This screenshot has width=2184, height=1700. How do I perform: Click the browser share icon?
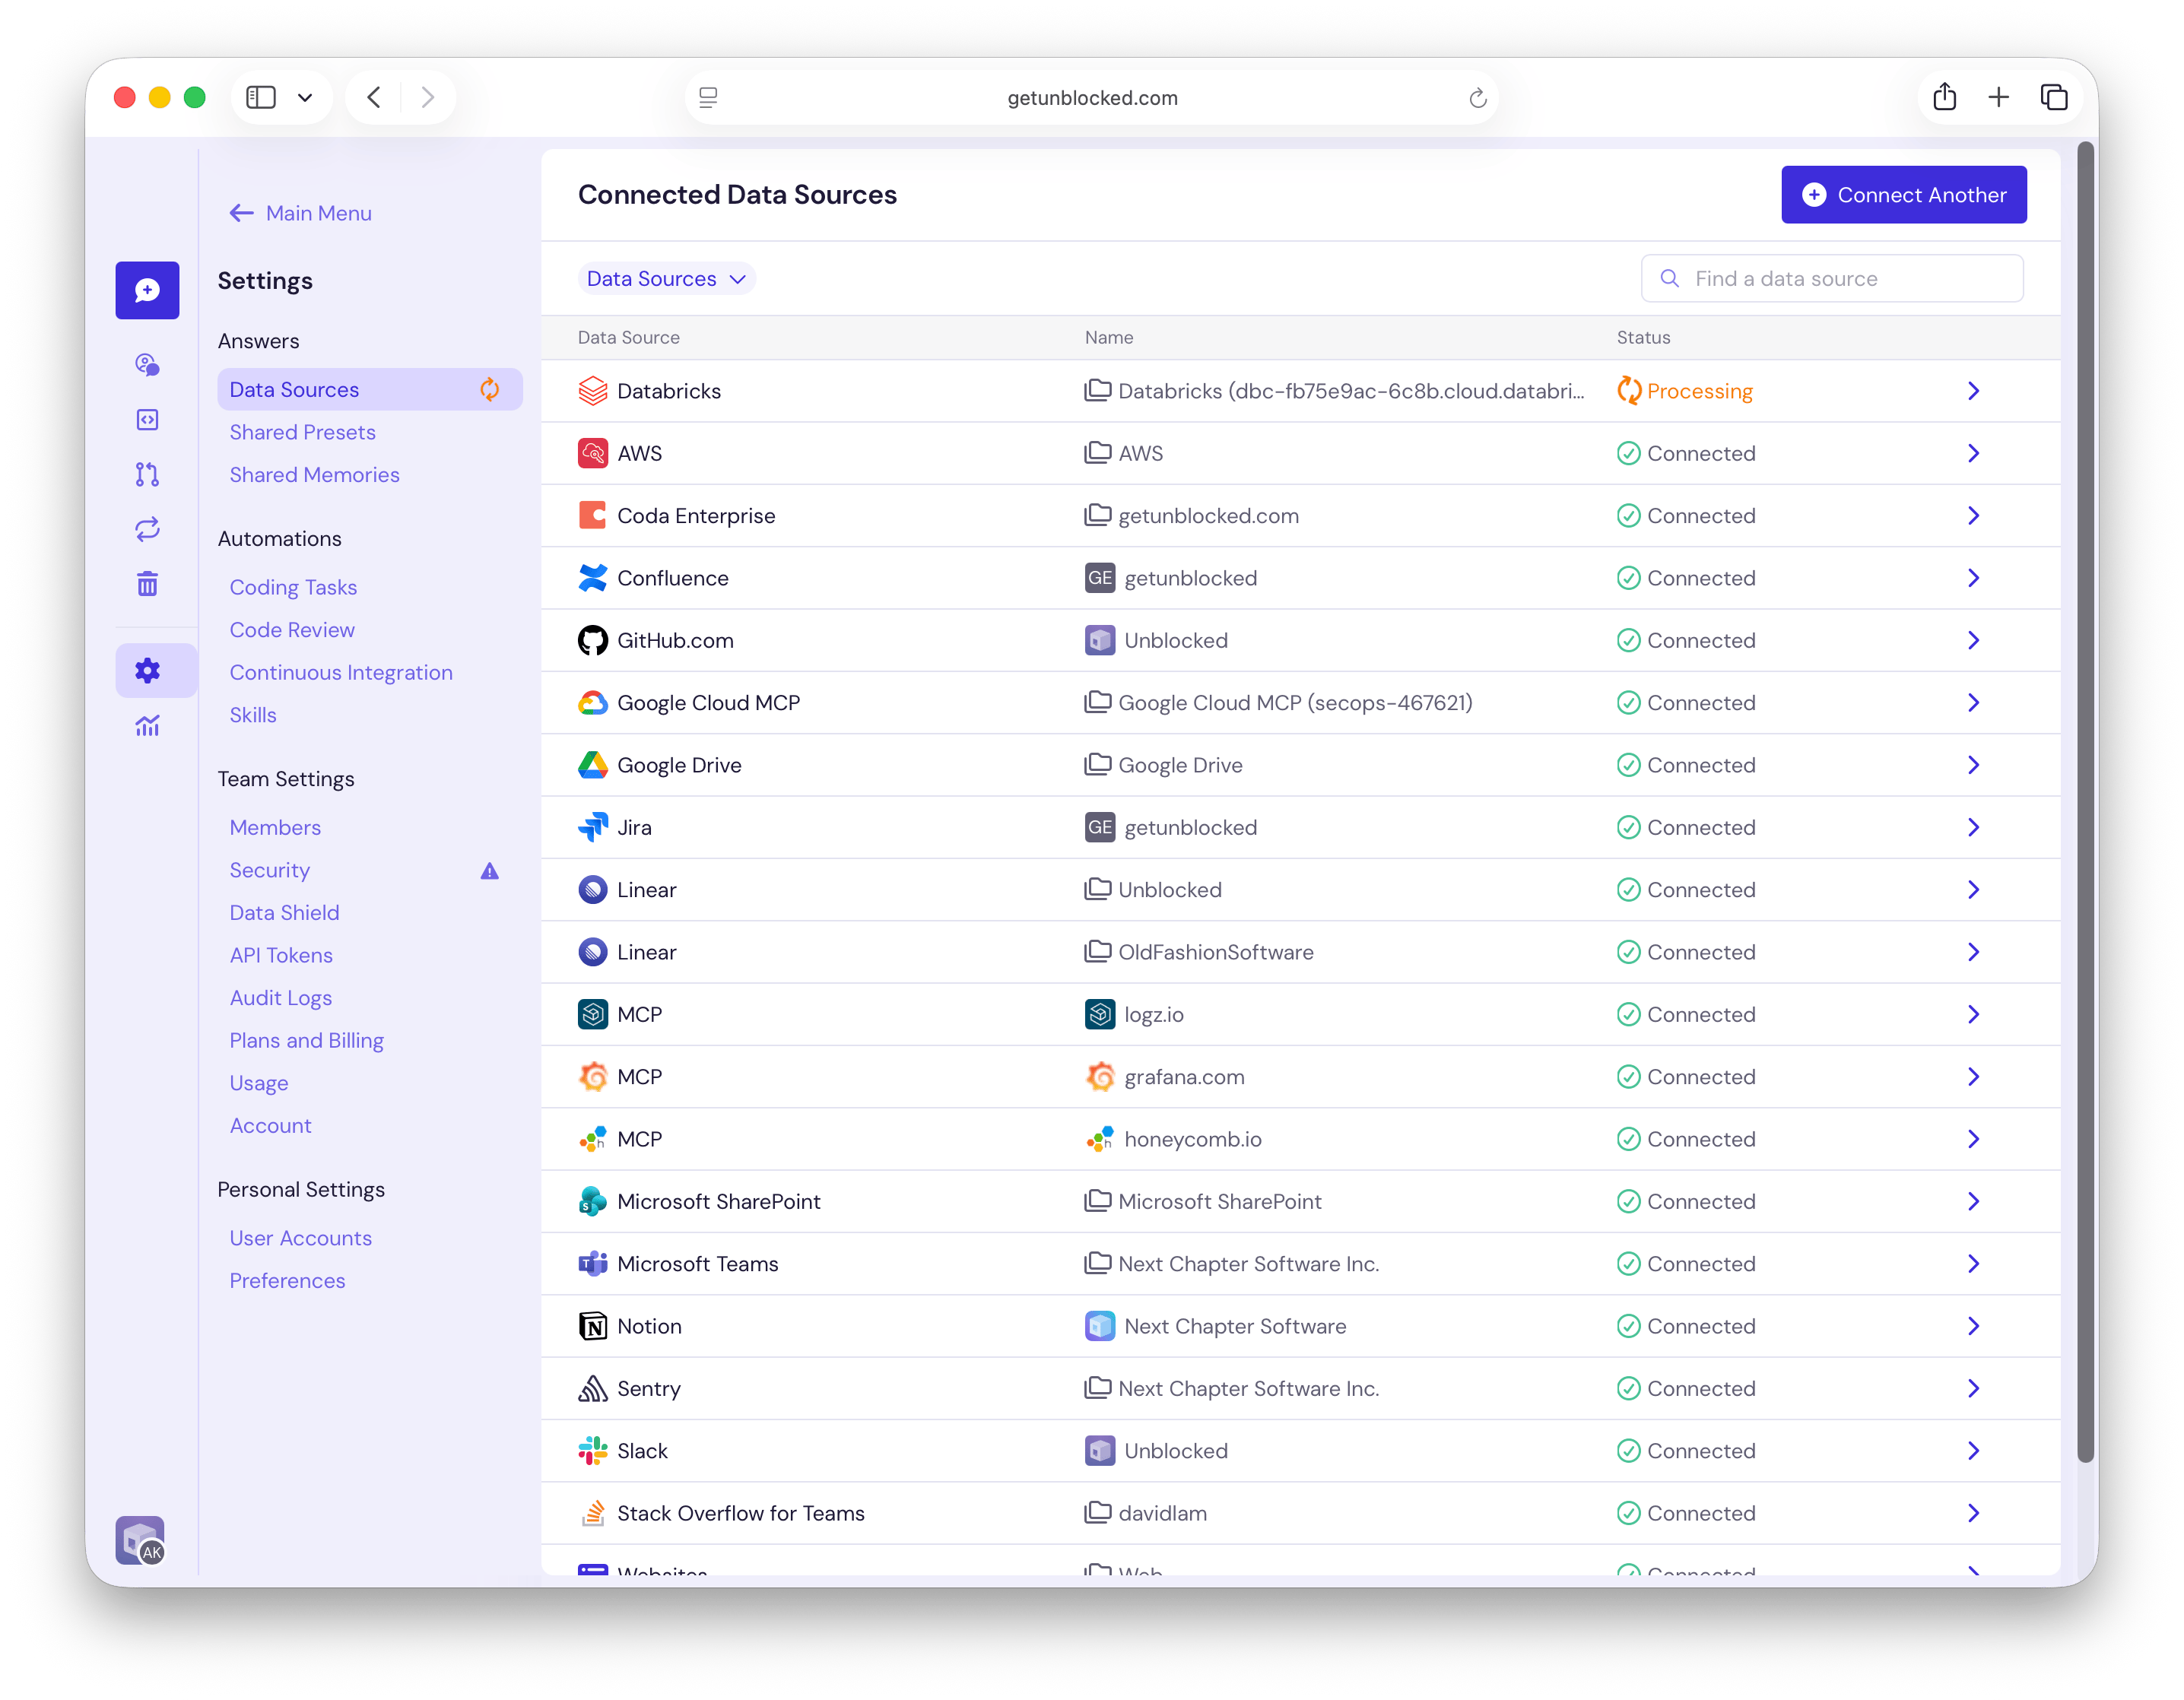1944,97
